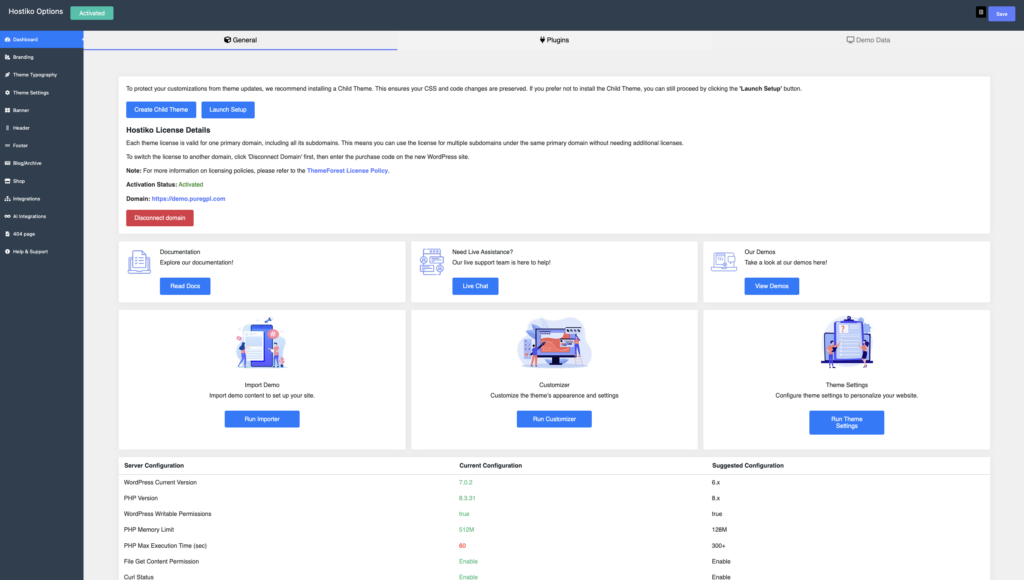Click the WordPress Writable Permissions label
This screenshot has height=580, width=1024.
click(167, 514)
